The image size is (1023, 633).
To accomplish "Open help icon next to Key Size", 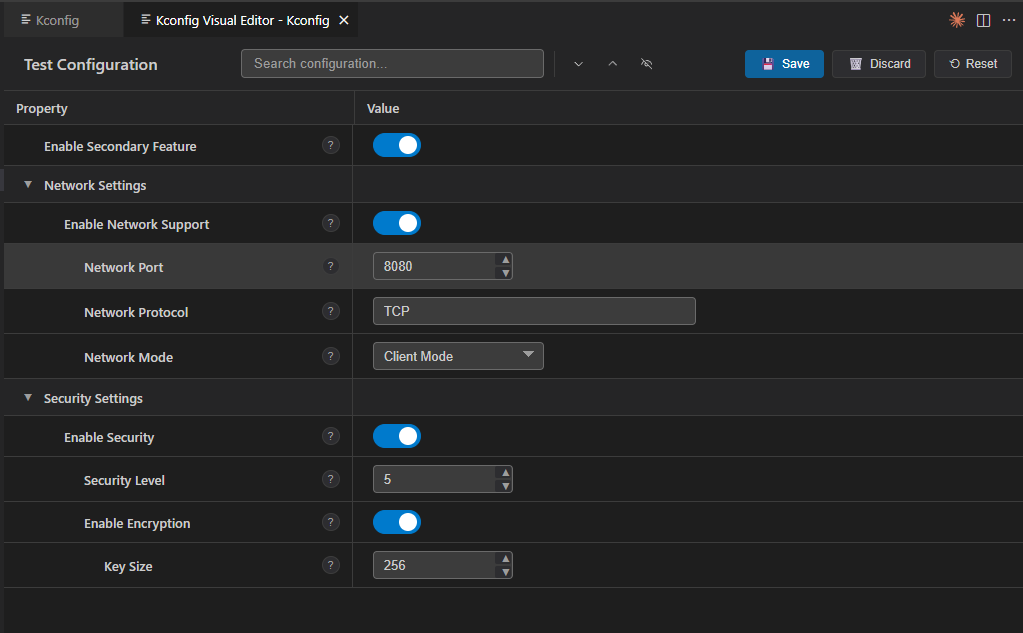I will coord(331,565).
